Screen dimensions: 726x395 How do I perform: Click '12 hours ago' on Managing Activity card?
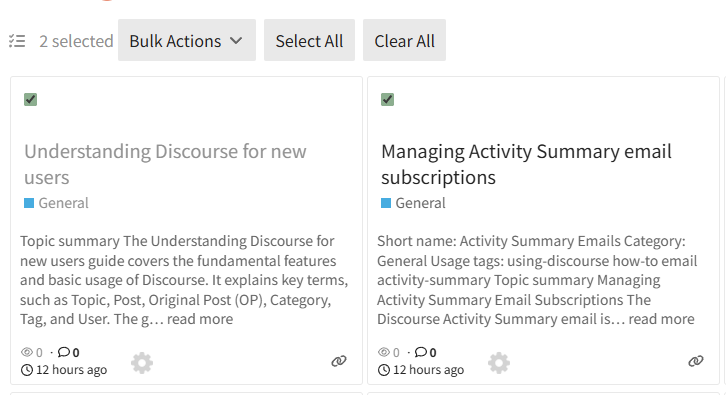[429, 370]
